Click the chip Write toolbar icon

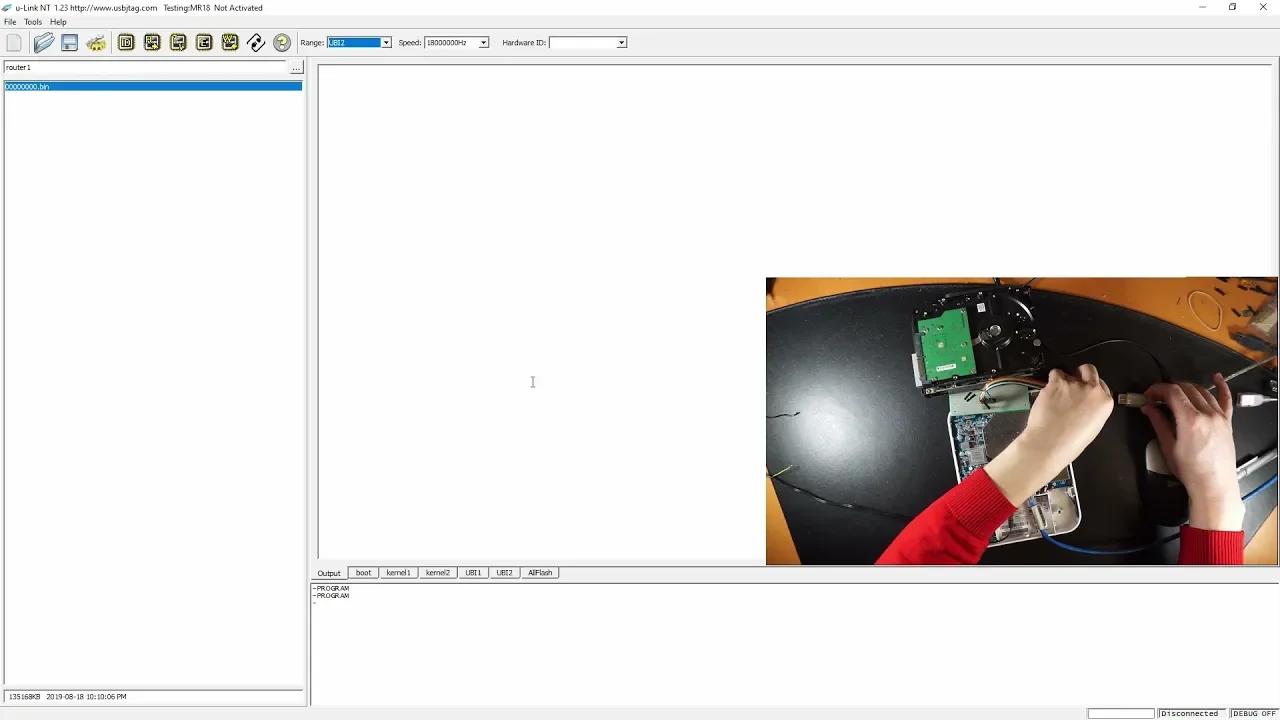tap(177, 42)
